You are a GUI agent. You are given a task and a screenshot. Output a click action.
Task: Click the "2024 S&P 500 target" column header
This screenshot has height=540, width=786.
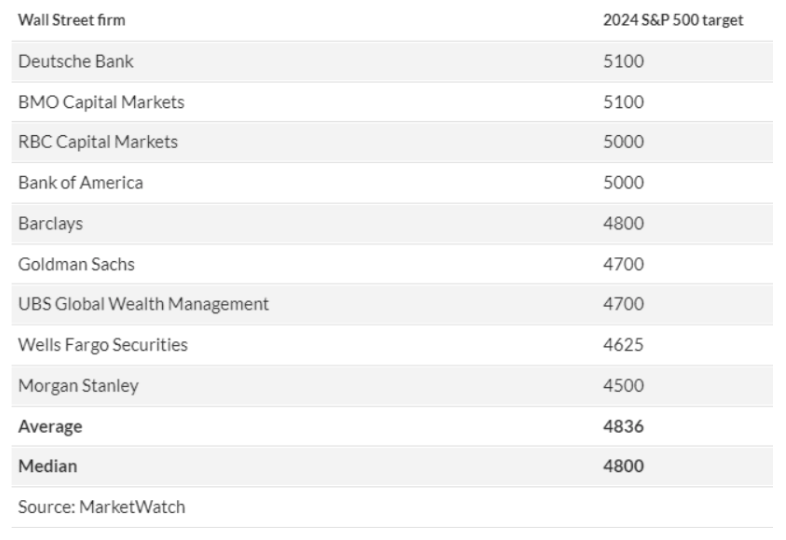(672, 20)
